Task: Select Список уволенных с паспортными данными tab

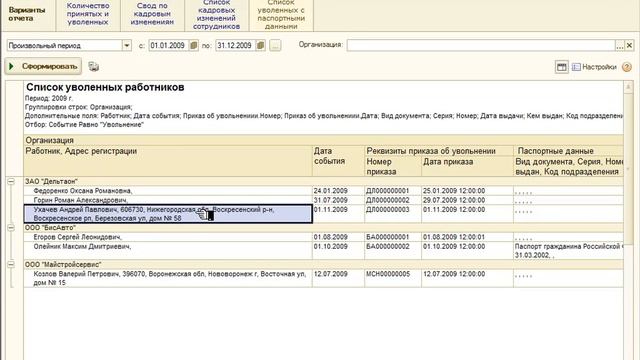Action: coord(281,15)
